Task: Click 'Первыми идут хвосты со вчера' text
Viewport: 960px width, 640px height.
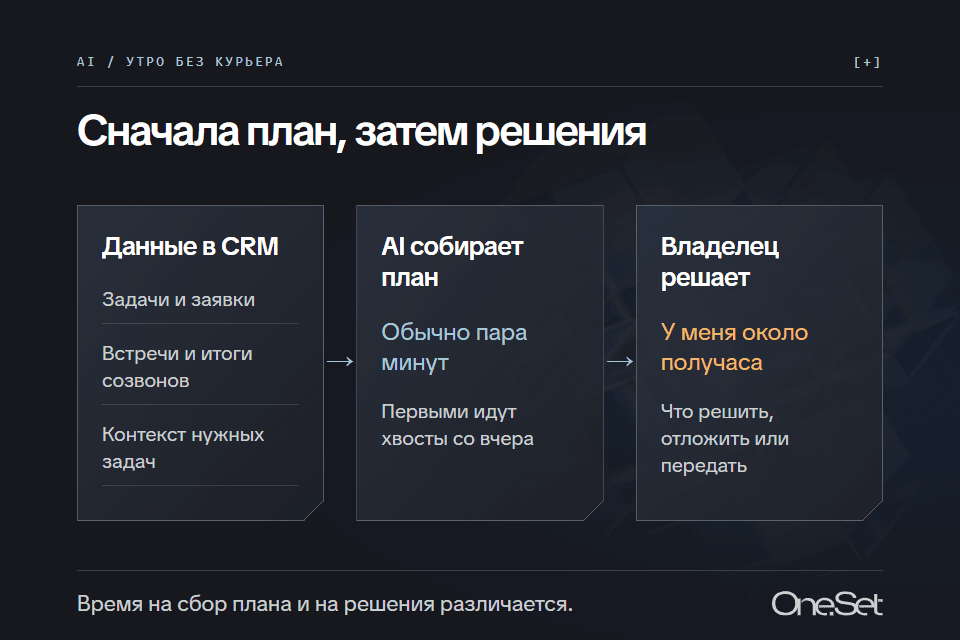Action: pos(457,425)
